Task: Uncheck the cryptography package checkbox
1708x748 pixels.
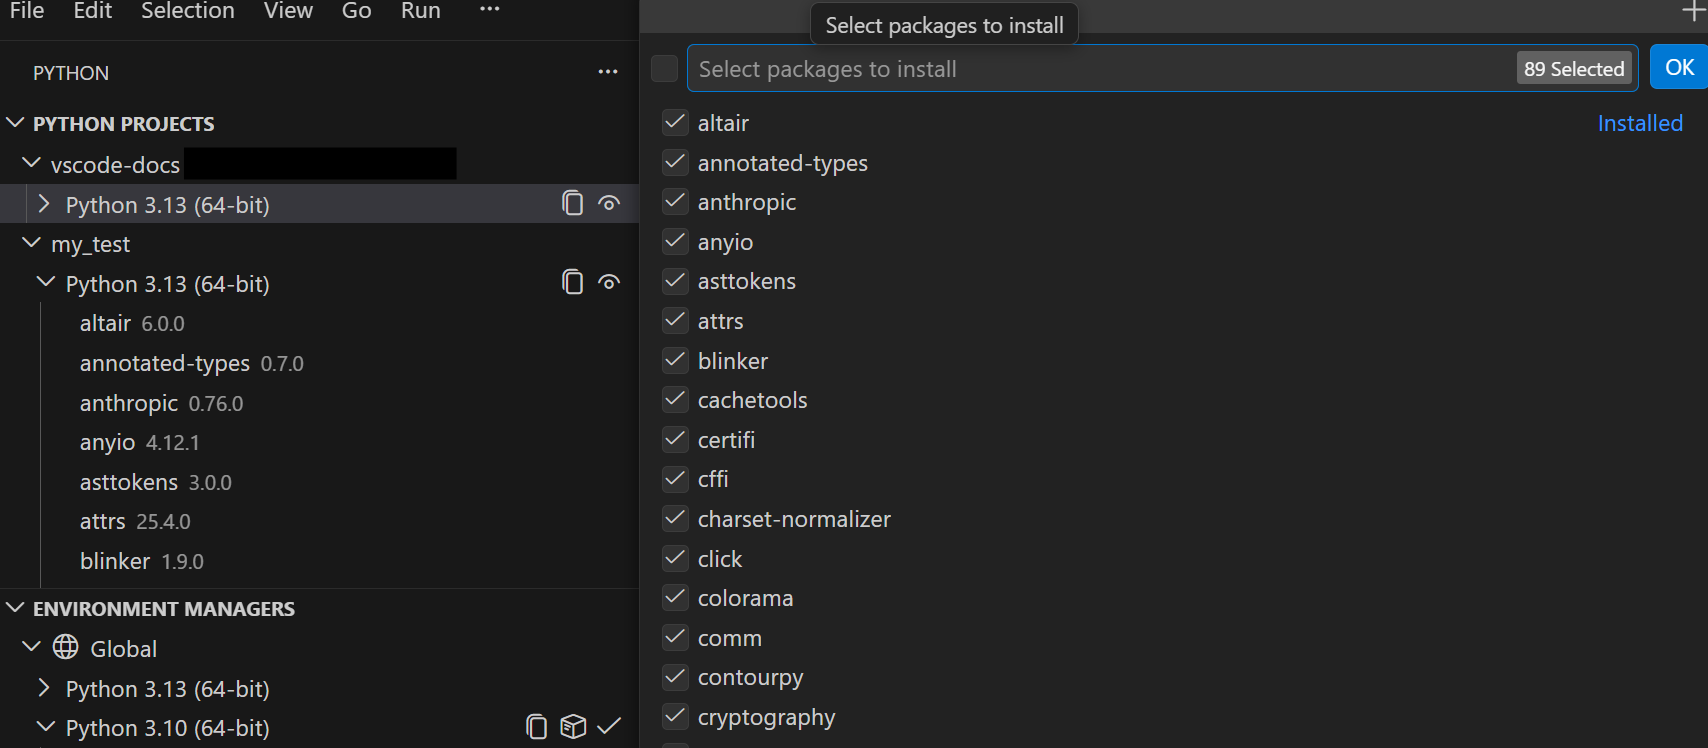Action: [x=676, y=717]
